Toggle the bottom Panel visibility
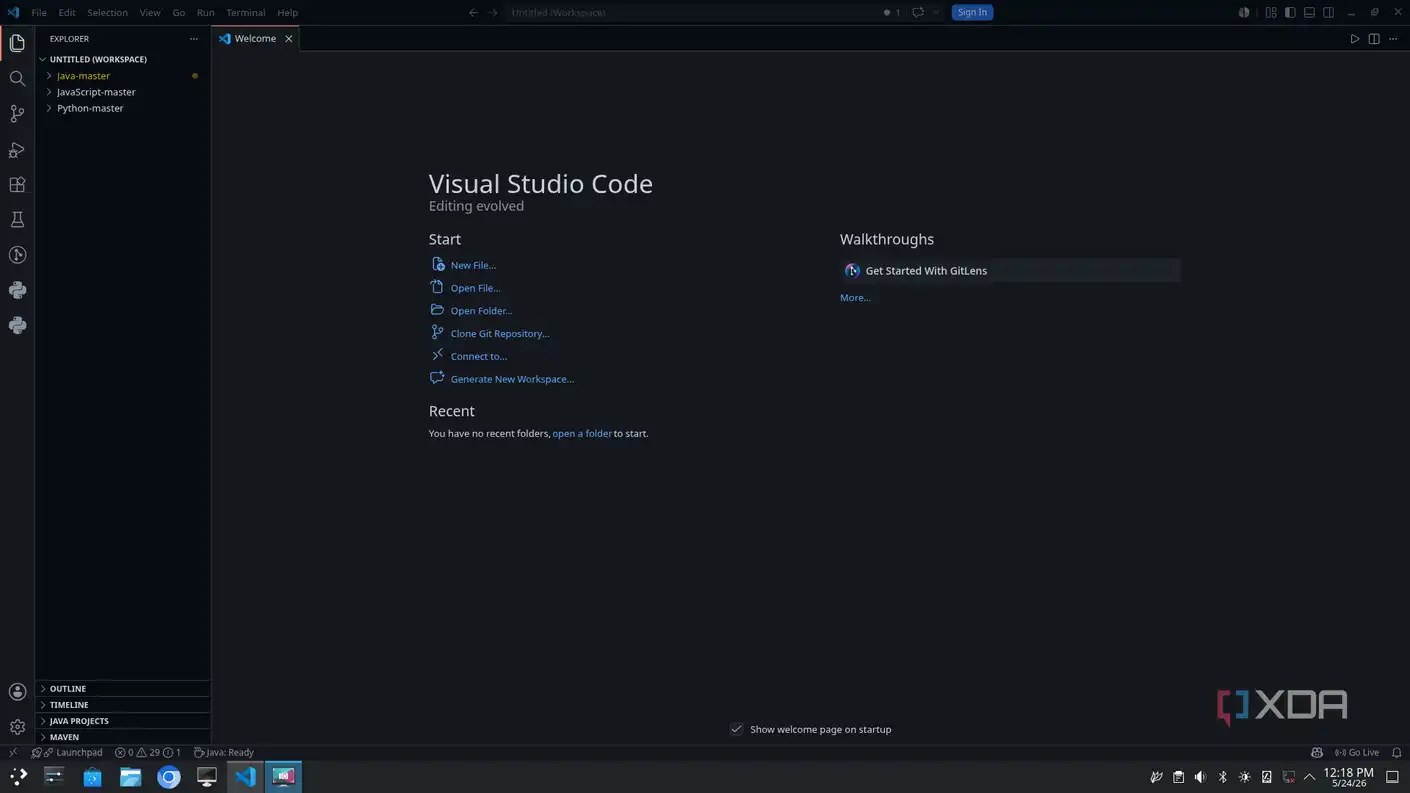The height and width of the screenshot is (793, 1410). (1309, 12)
